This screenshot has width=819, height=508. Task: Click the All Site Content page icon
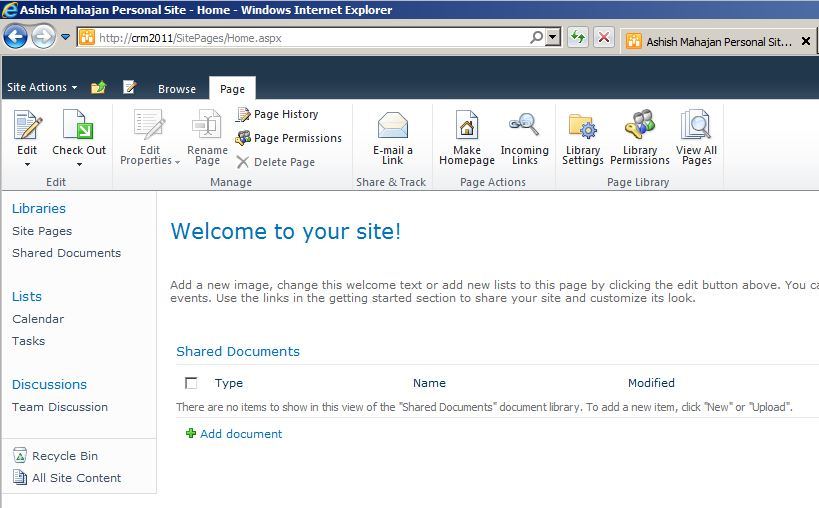click(20, 477)
